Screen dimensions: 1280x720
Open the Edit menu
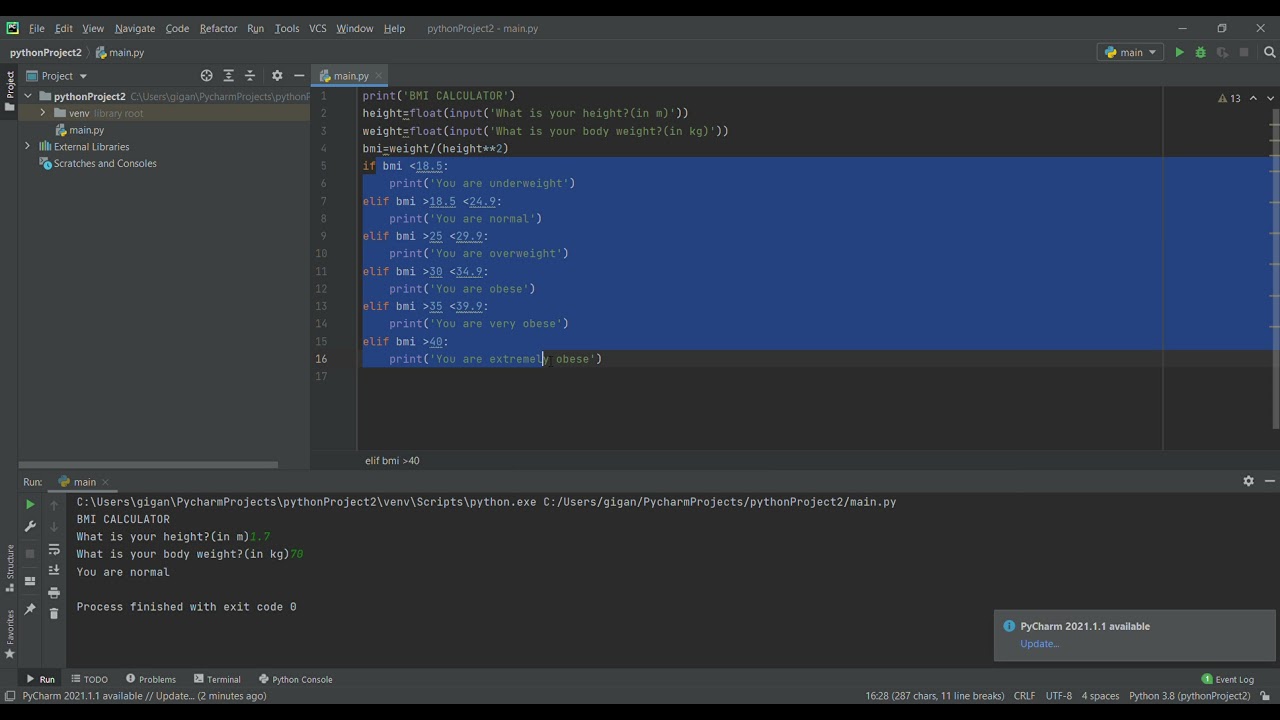click(x=63, y=28)
